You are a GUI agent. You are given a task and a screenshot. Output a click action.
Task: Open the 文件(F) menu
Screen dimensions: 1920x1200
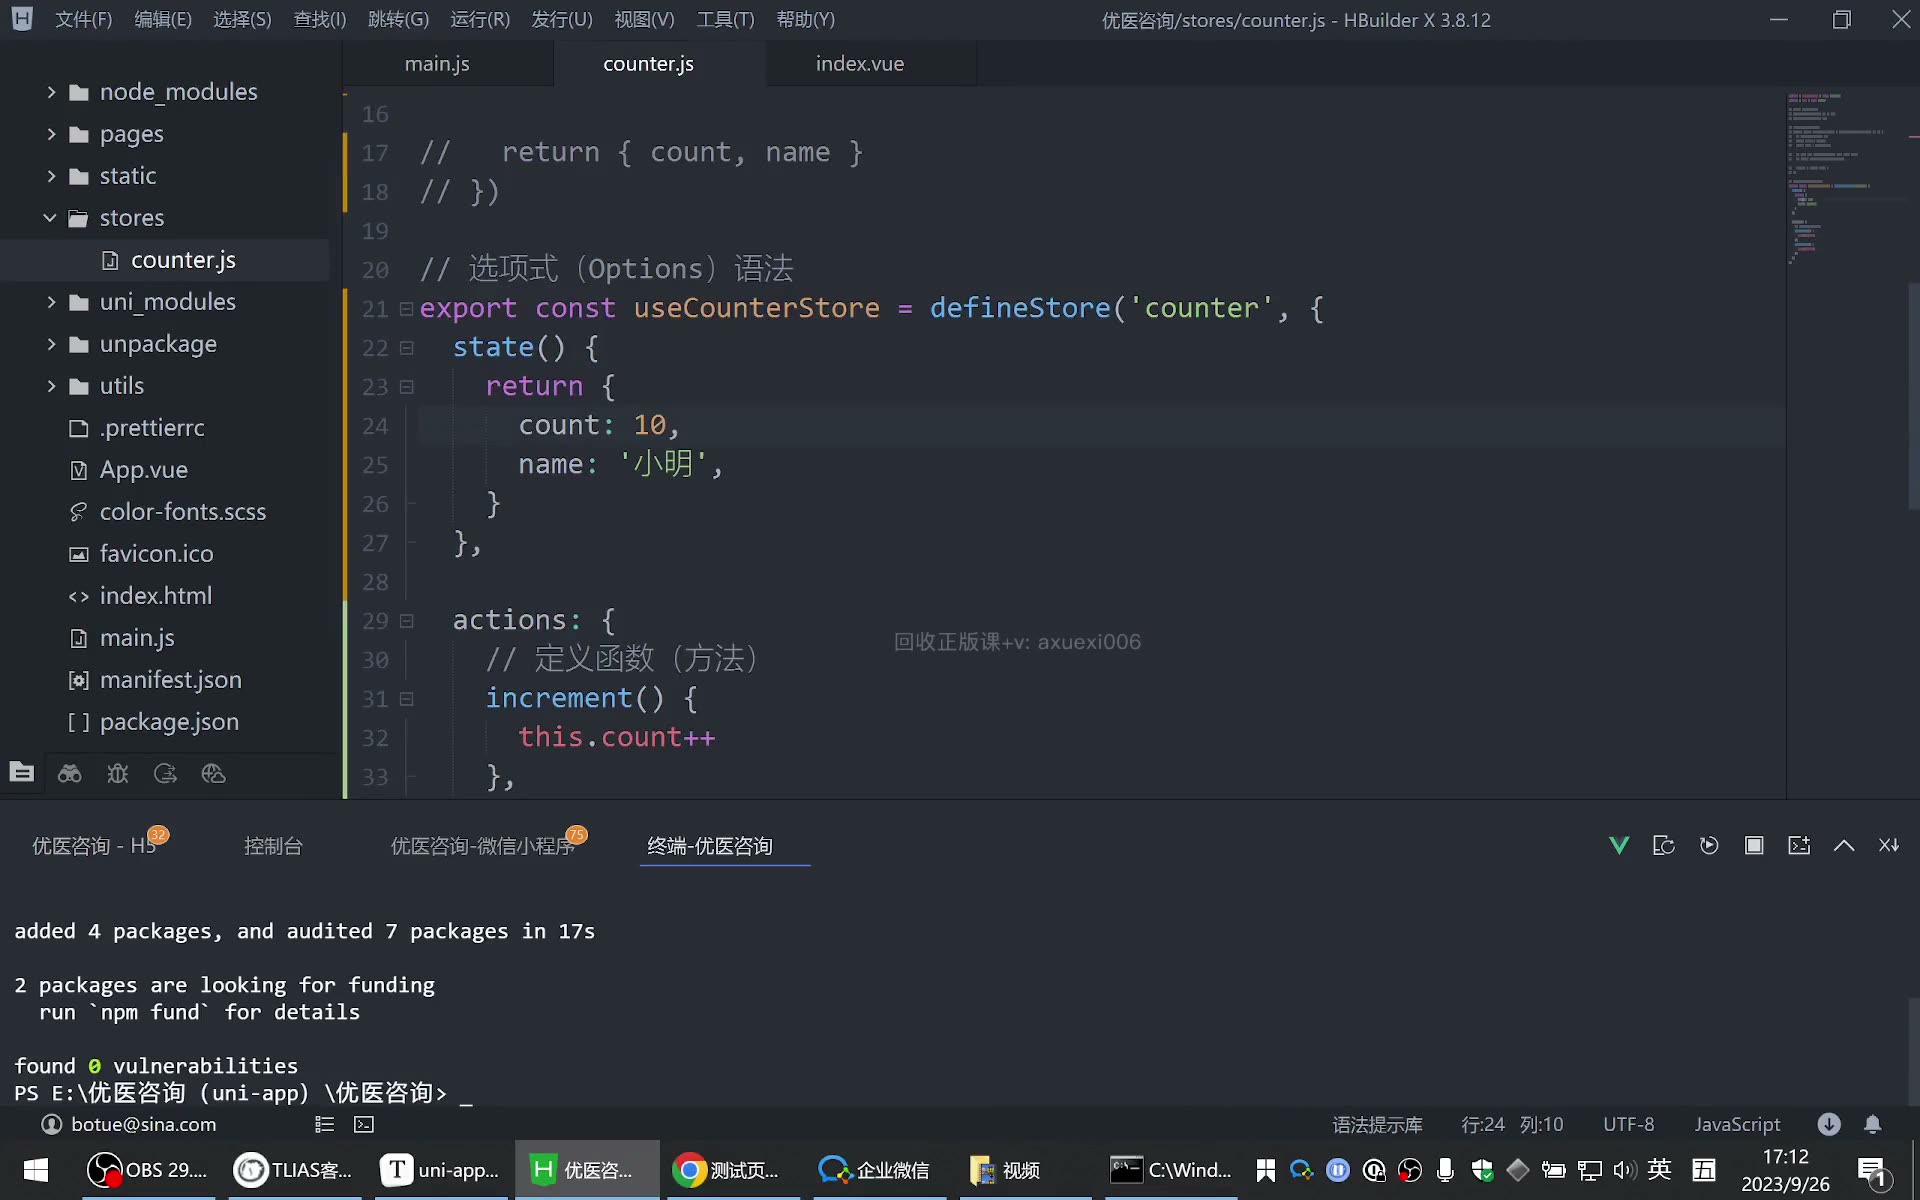pyautogui.click(x=83, y=20)
